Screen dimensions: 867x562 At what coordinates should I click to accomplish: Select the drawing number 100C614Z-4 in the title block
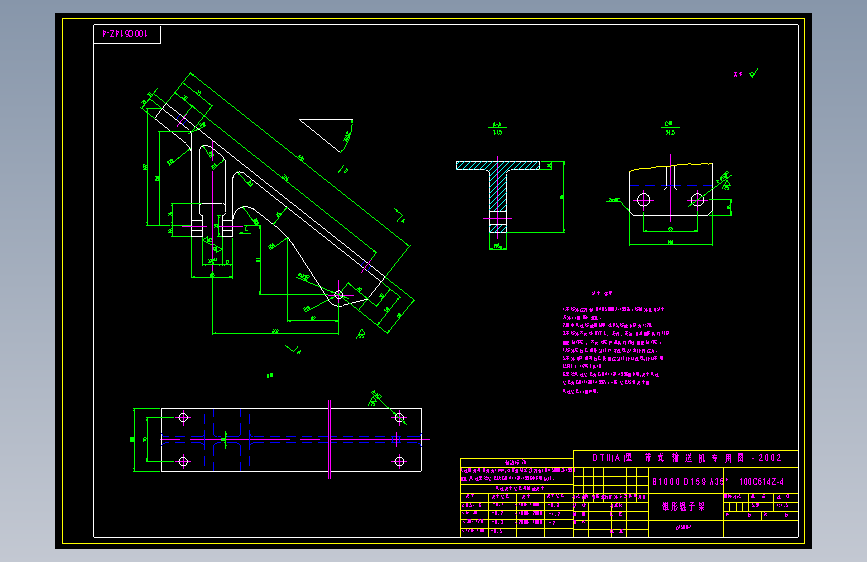coord(761,482)
